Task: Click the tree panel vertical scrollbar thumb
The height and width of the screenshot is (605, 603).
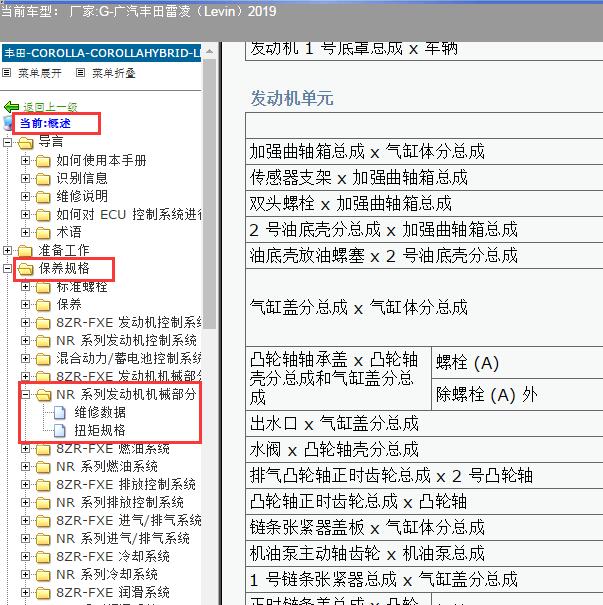Action: pos(209,193)
